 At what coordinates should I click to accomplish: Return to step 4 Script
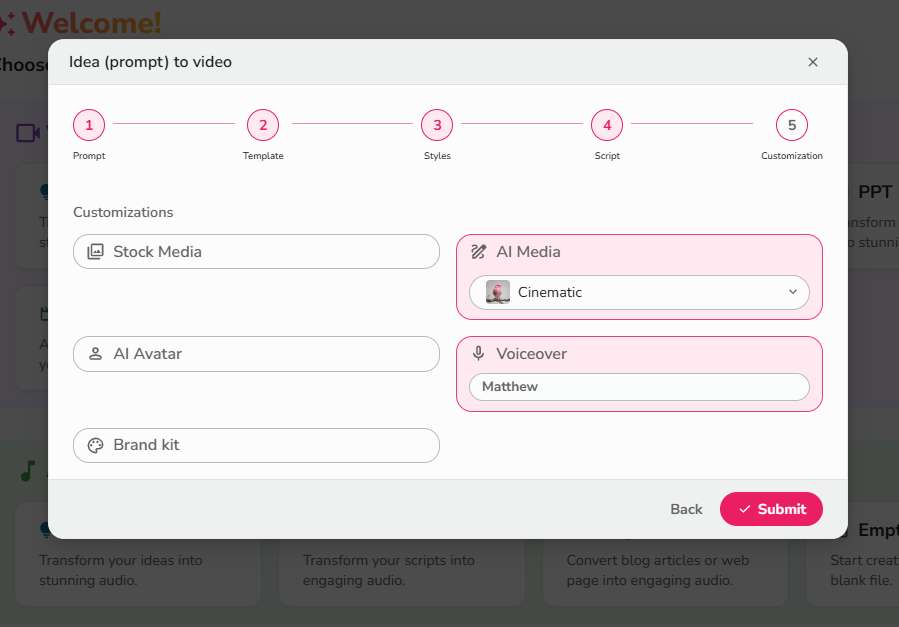607,125
